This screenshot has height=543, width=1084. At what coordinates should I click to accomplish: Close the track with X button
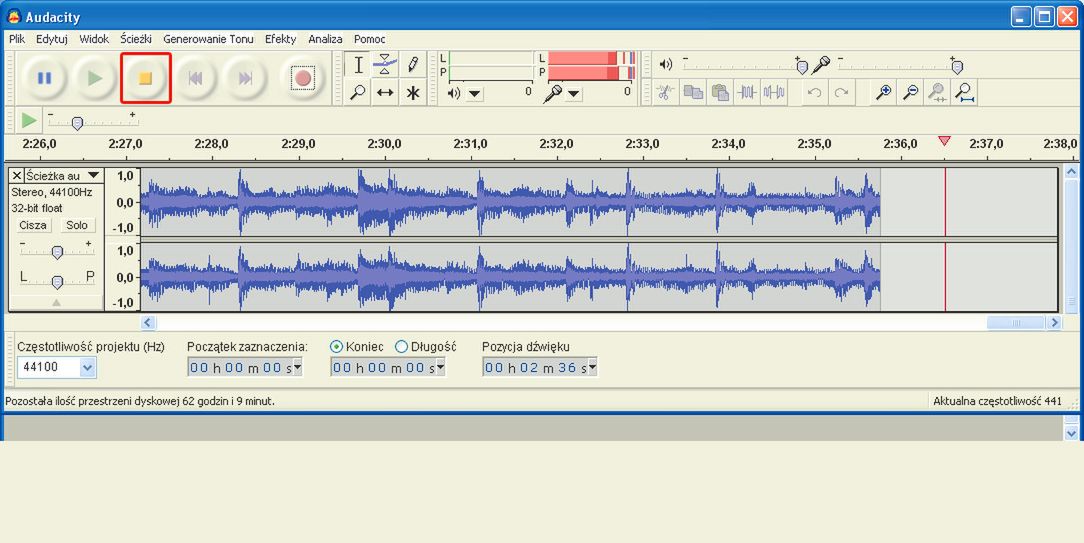(16, 176)
